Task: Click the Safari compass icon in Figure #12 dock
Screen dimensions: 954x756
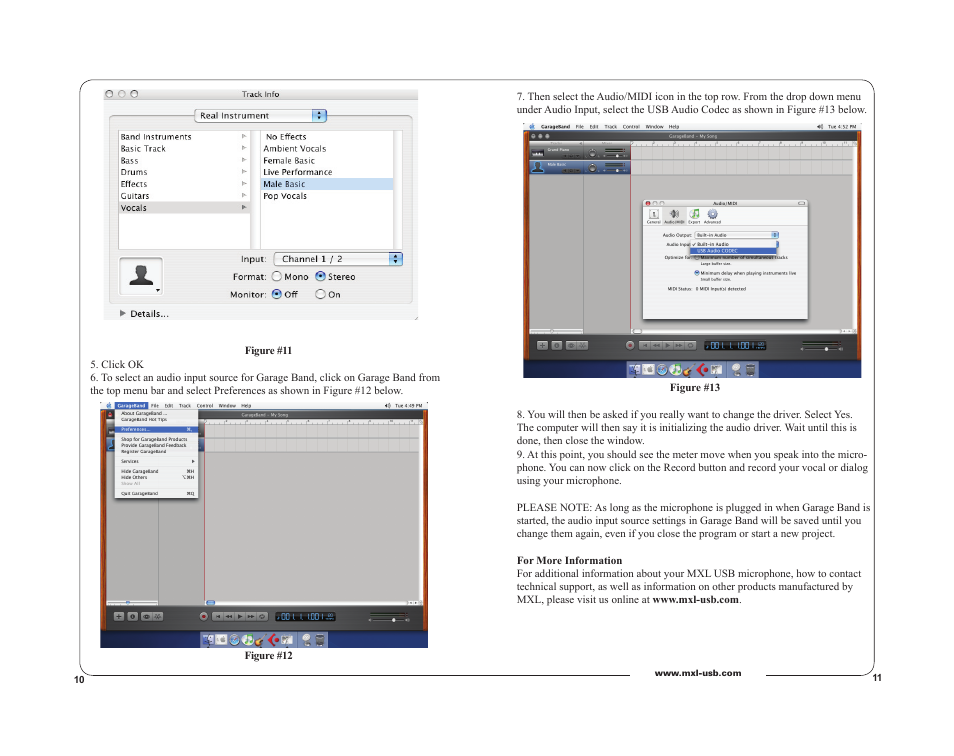Action: tap(234, 639)
